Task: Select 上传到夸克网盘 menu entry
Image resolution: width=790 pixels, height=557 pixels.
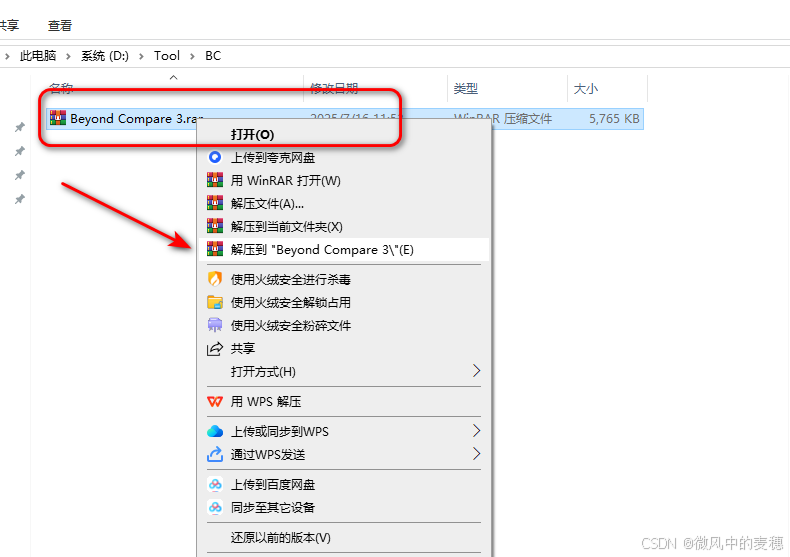Action: pos(344,158)
